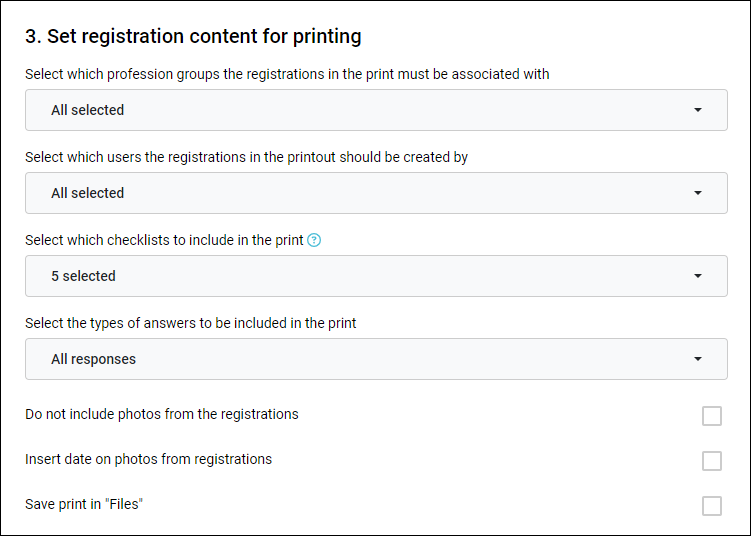Click the 'Do not include photos from the registrations' label
The image size is (751, 536).
point(162,414)
